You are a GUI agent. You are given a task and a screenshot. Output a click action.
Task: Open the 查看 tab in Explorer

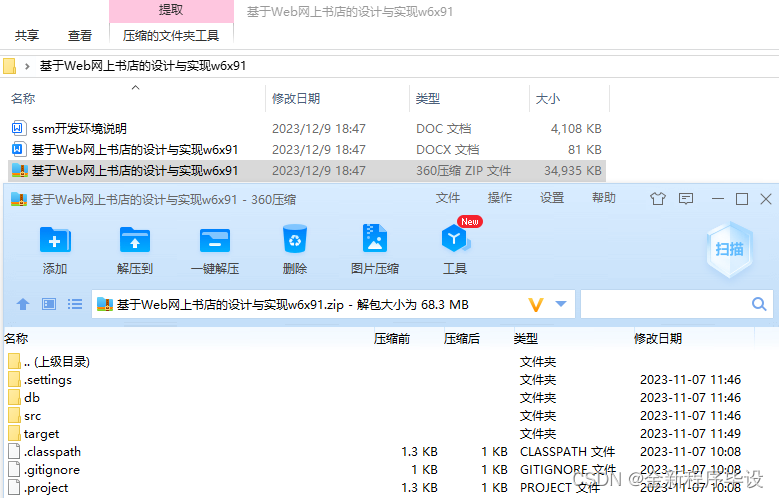click(79, 35)
